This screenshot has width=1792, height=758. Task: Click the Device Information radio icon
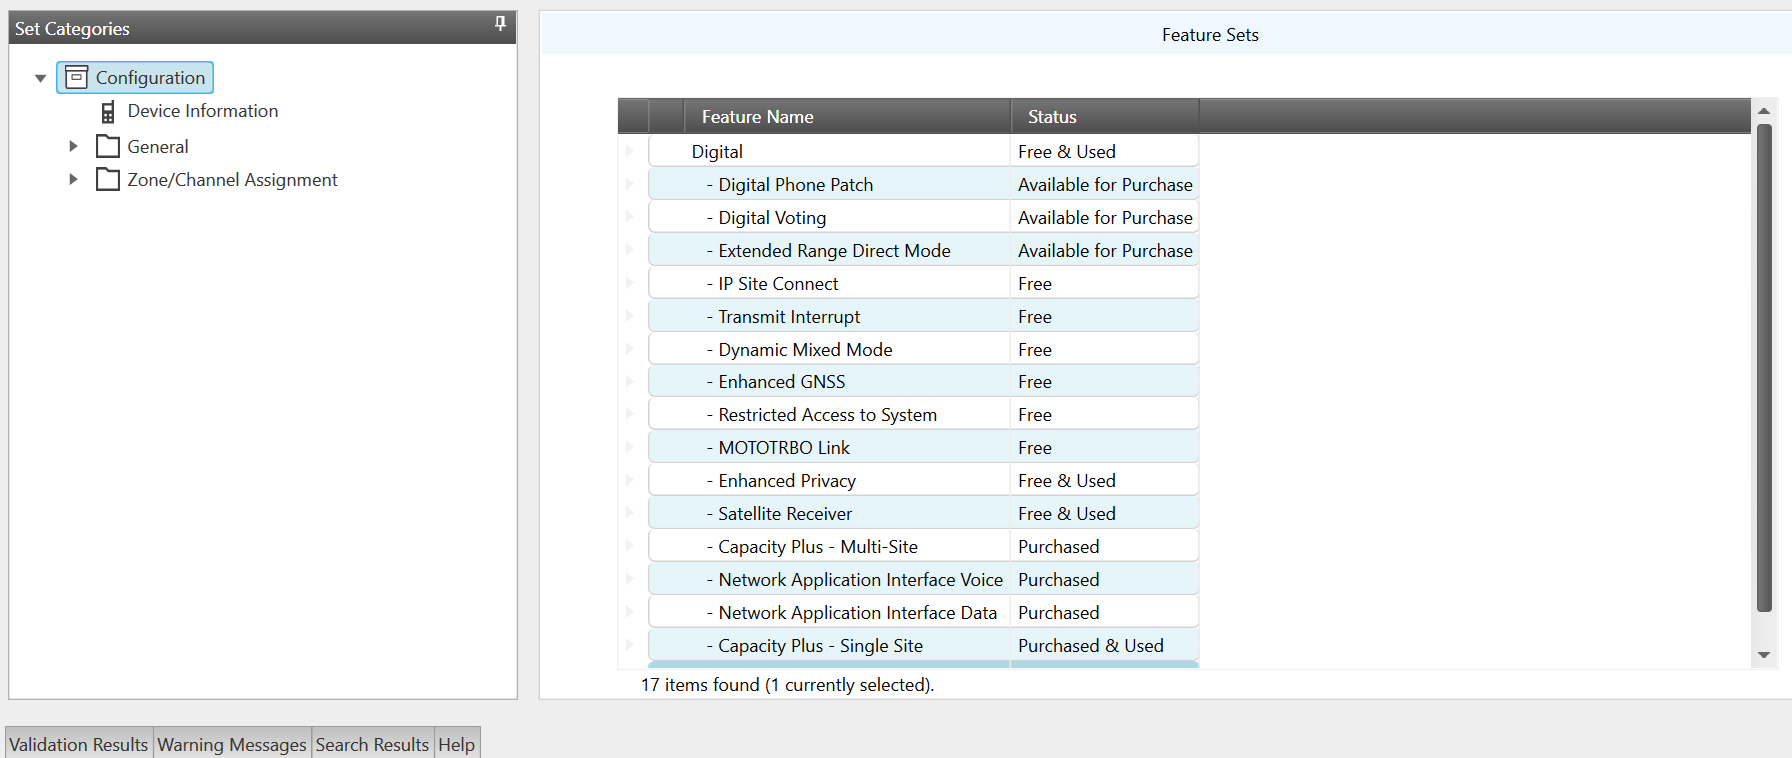pyautogui.click(x=108, y=112)
